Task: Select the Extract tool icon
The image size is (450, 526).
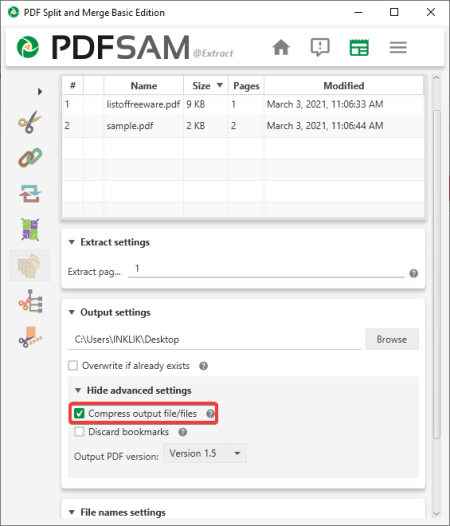Action: (30, 265)
